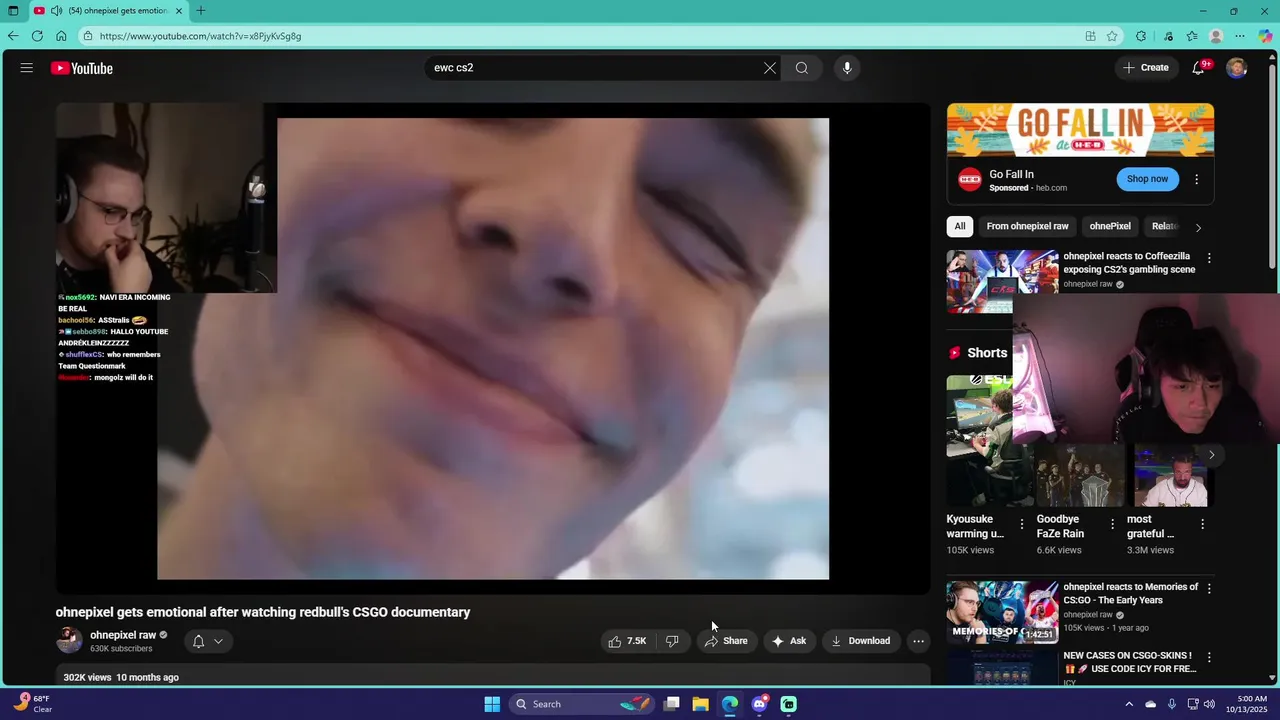Click the video player to pause

pyautogui.click(x=493, y=348)
